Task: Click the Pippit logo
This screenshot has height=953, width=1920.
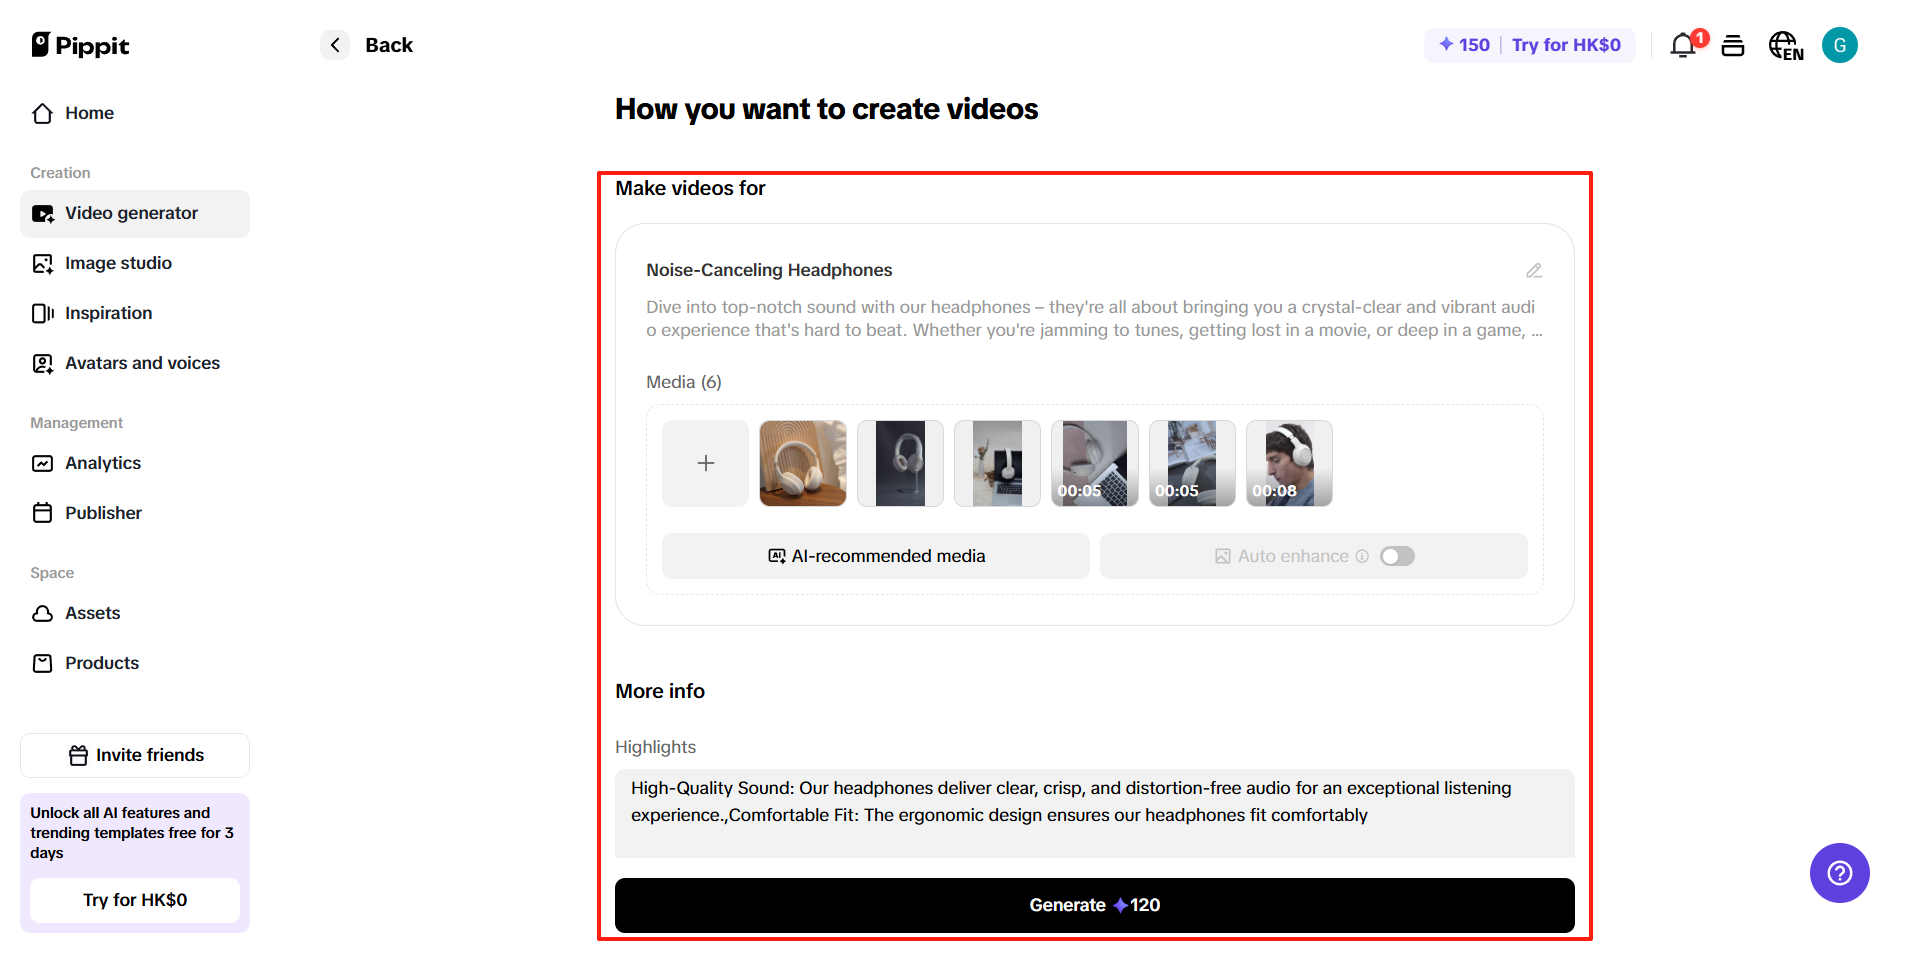Action: point(80,45)
